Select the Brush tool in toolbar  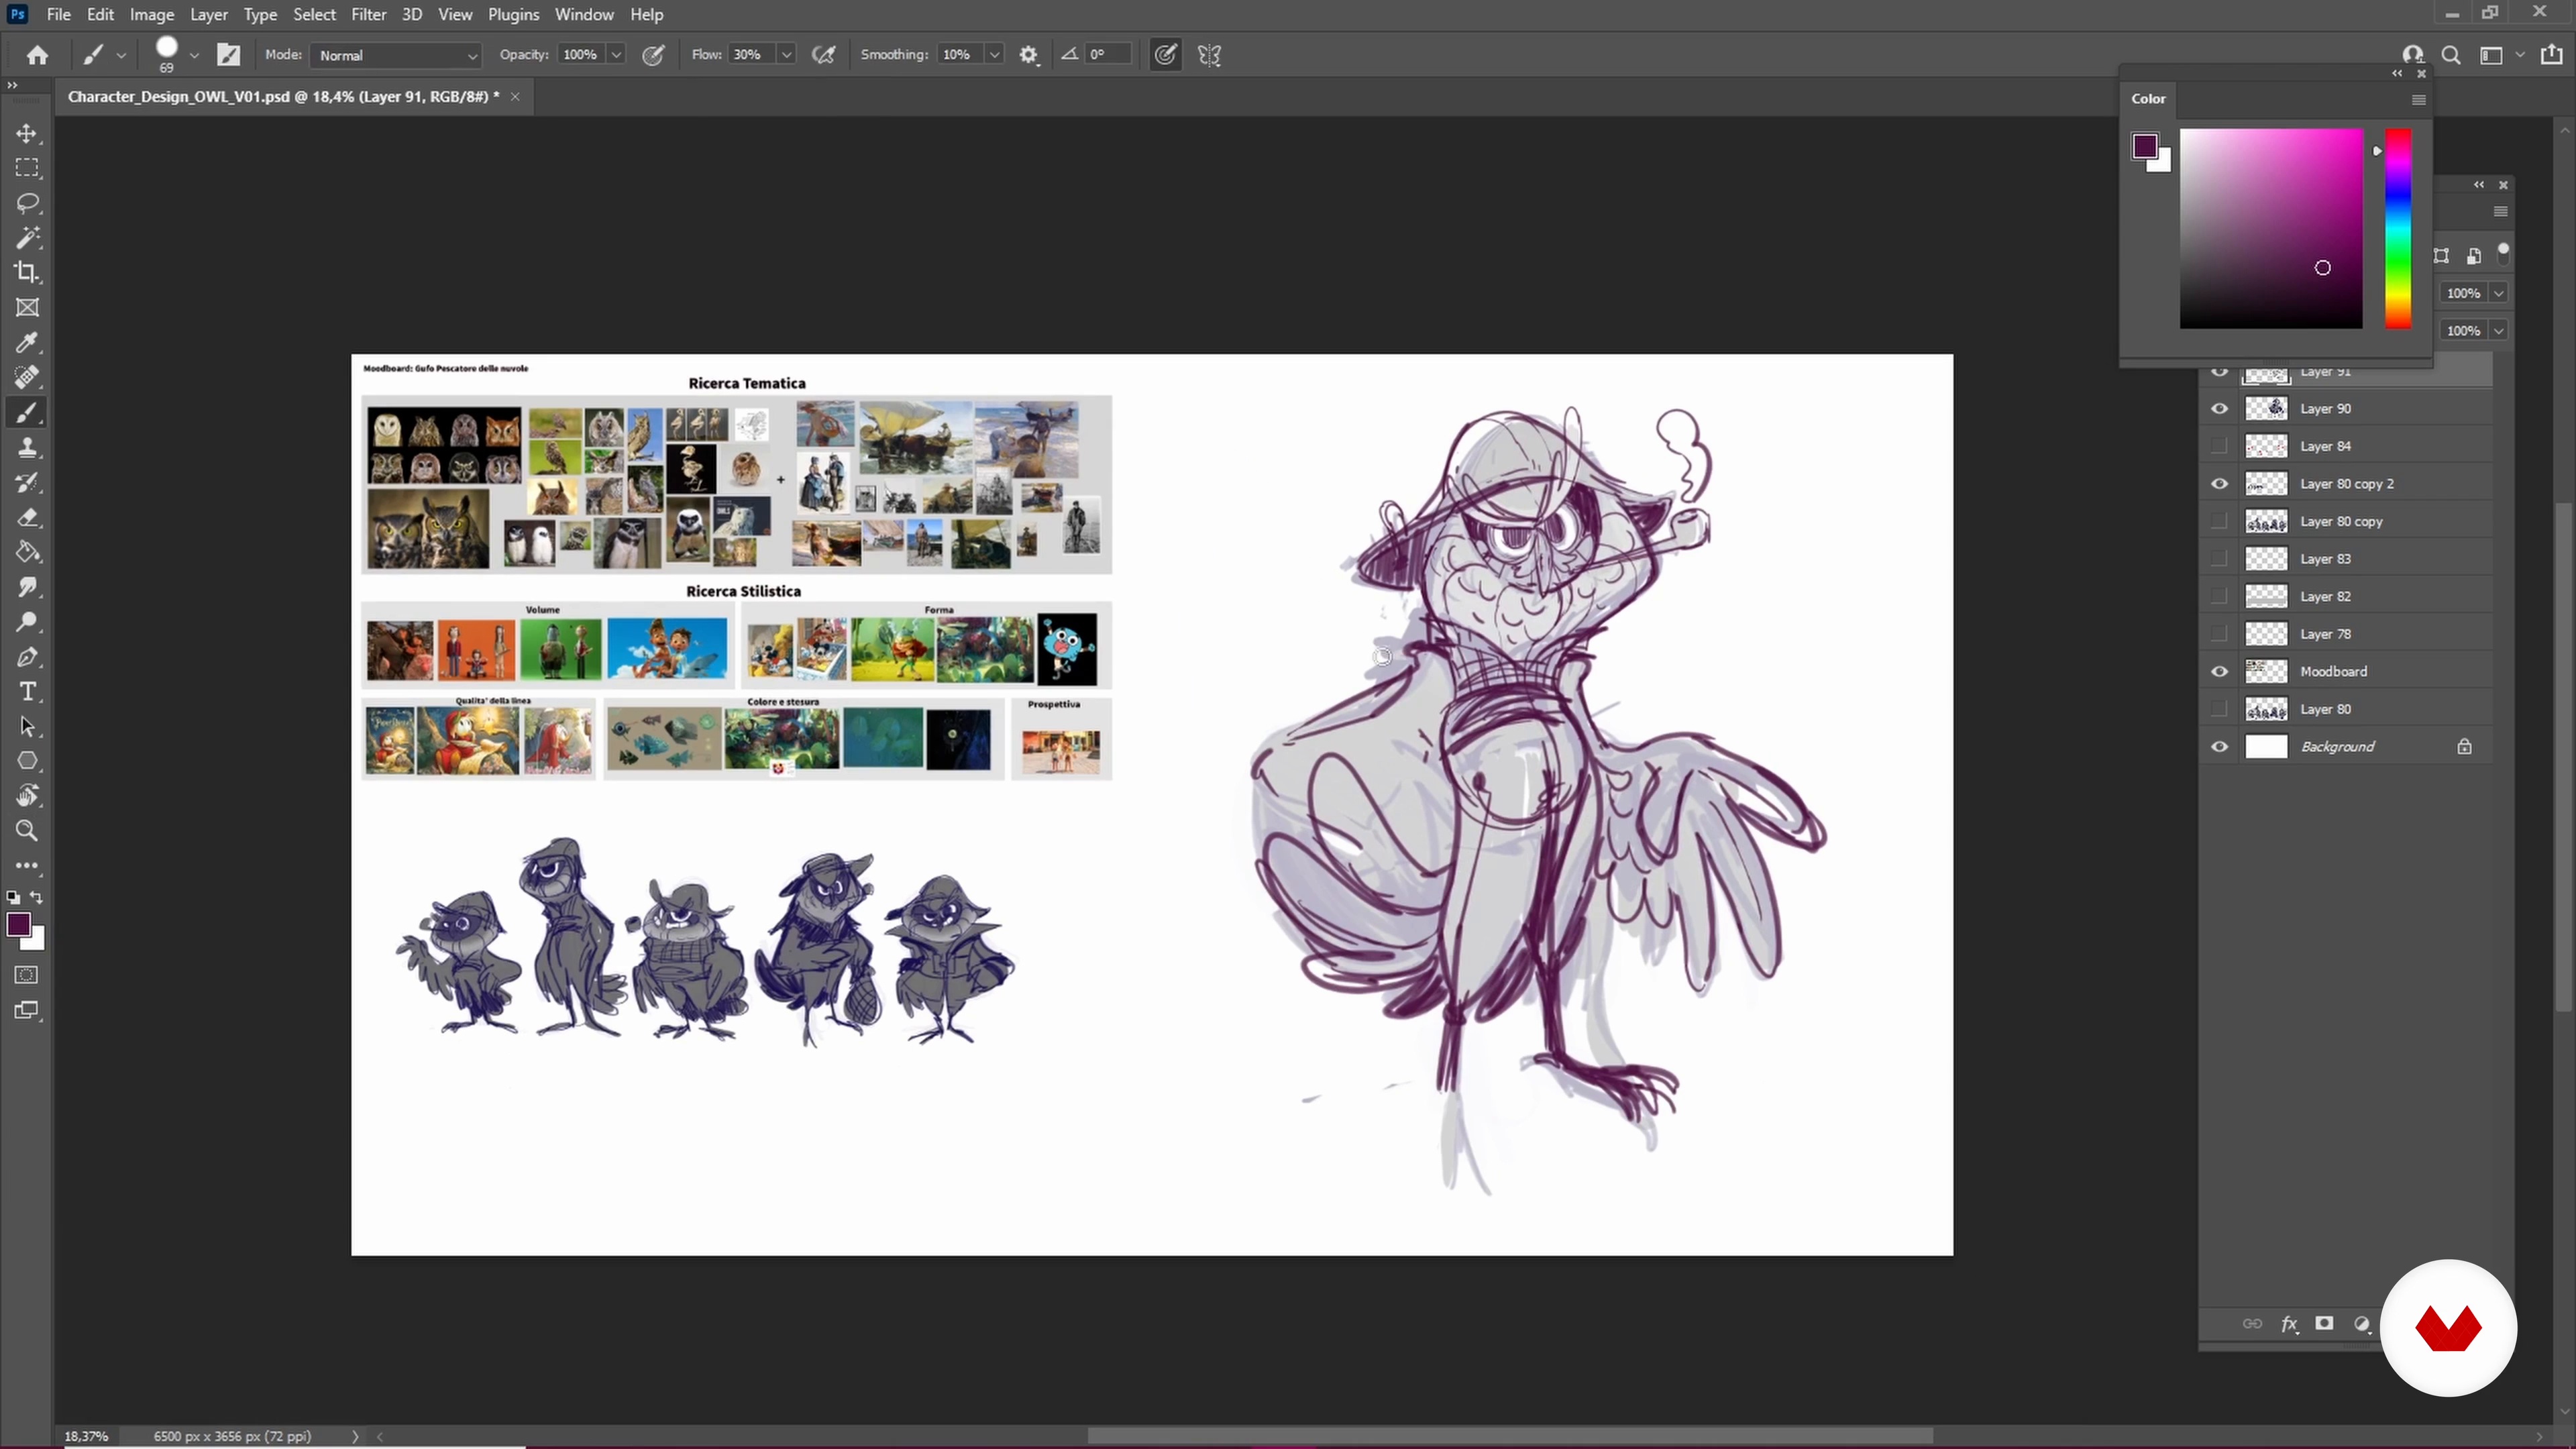(27, 413)
